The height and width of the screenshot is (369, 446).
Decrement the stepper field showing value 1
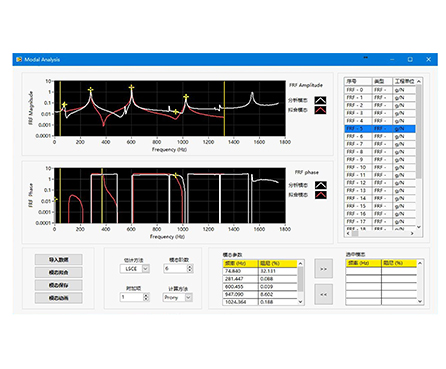point(146,299)
